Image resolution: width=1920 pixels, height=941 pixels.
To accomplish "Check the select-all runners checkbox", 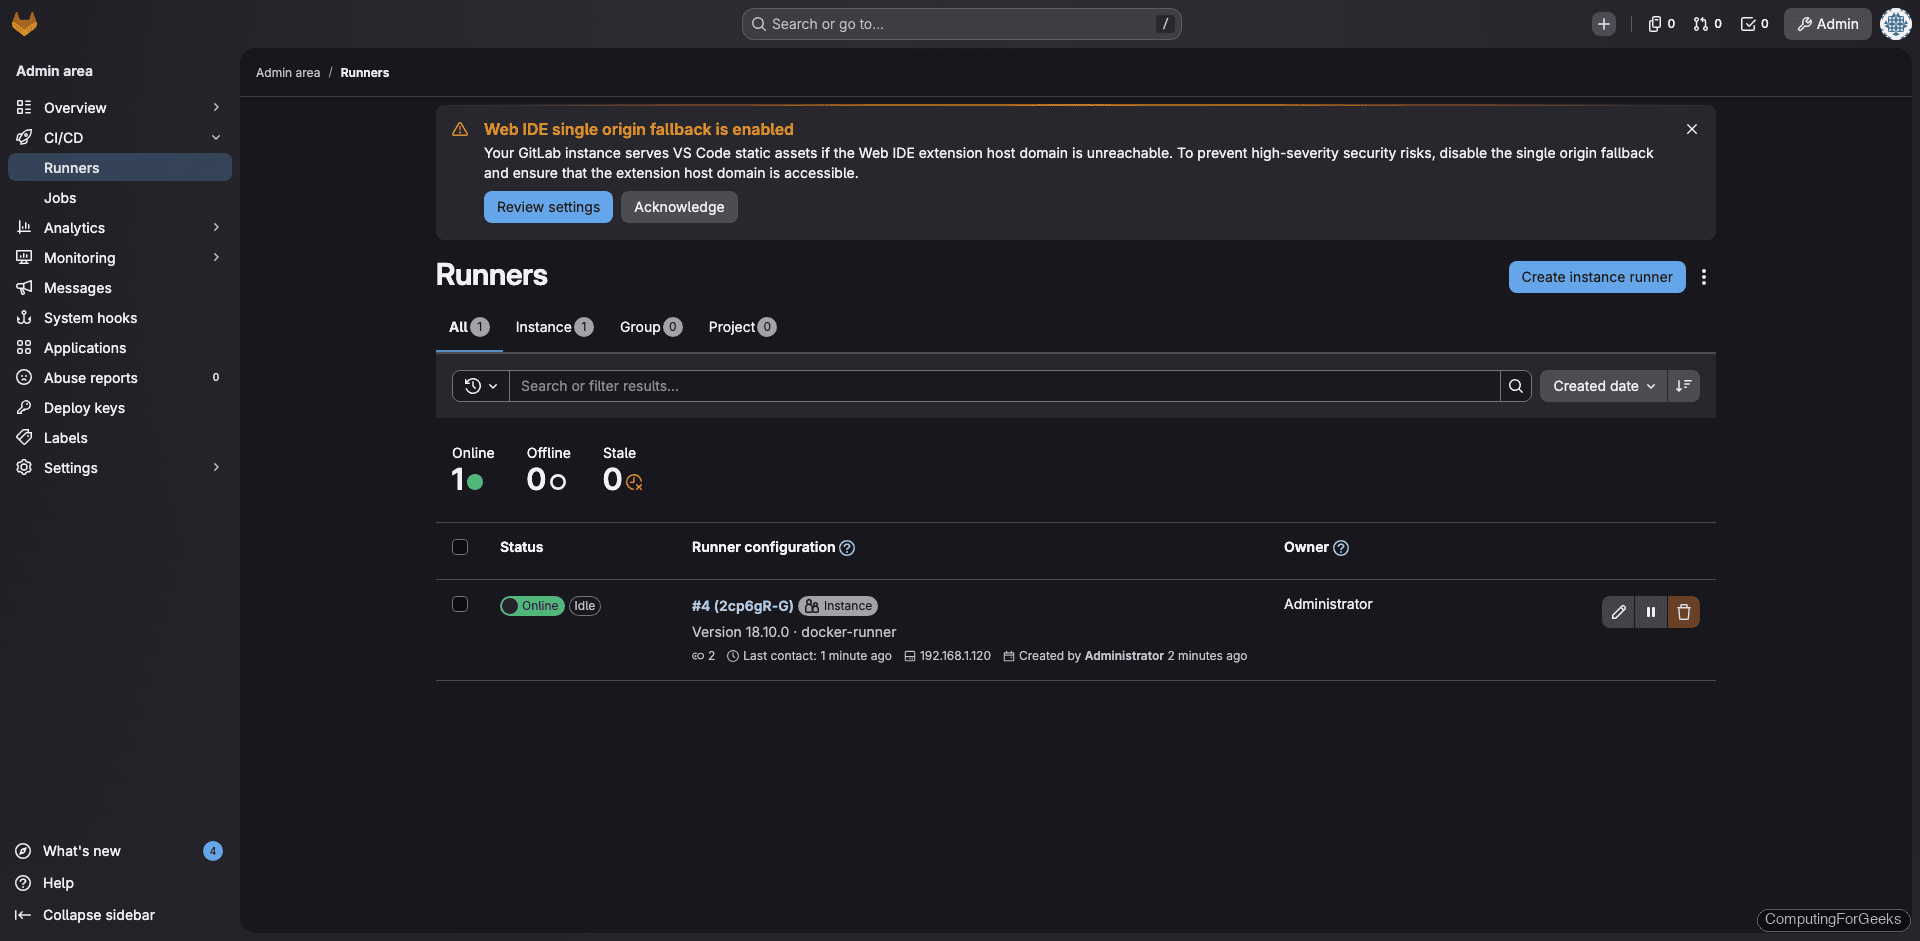I will coord(460,547).
